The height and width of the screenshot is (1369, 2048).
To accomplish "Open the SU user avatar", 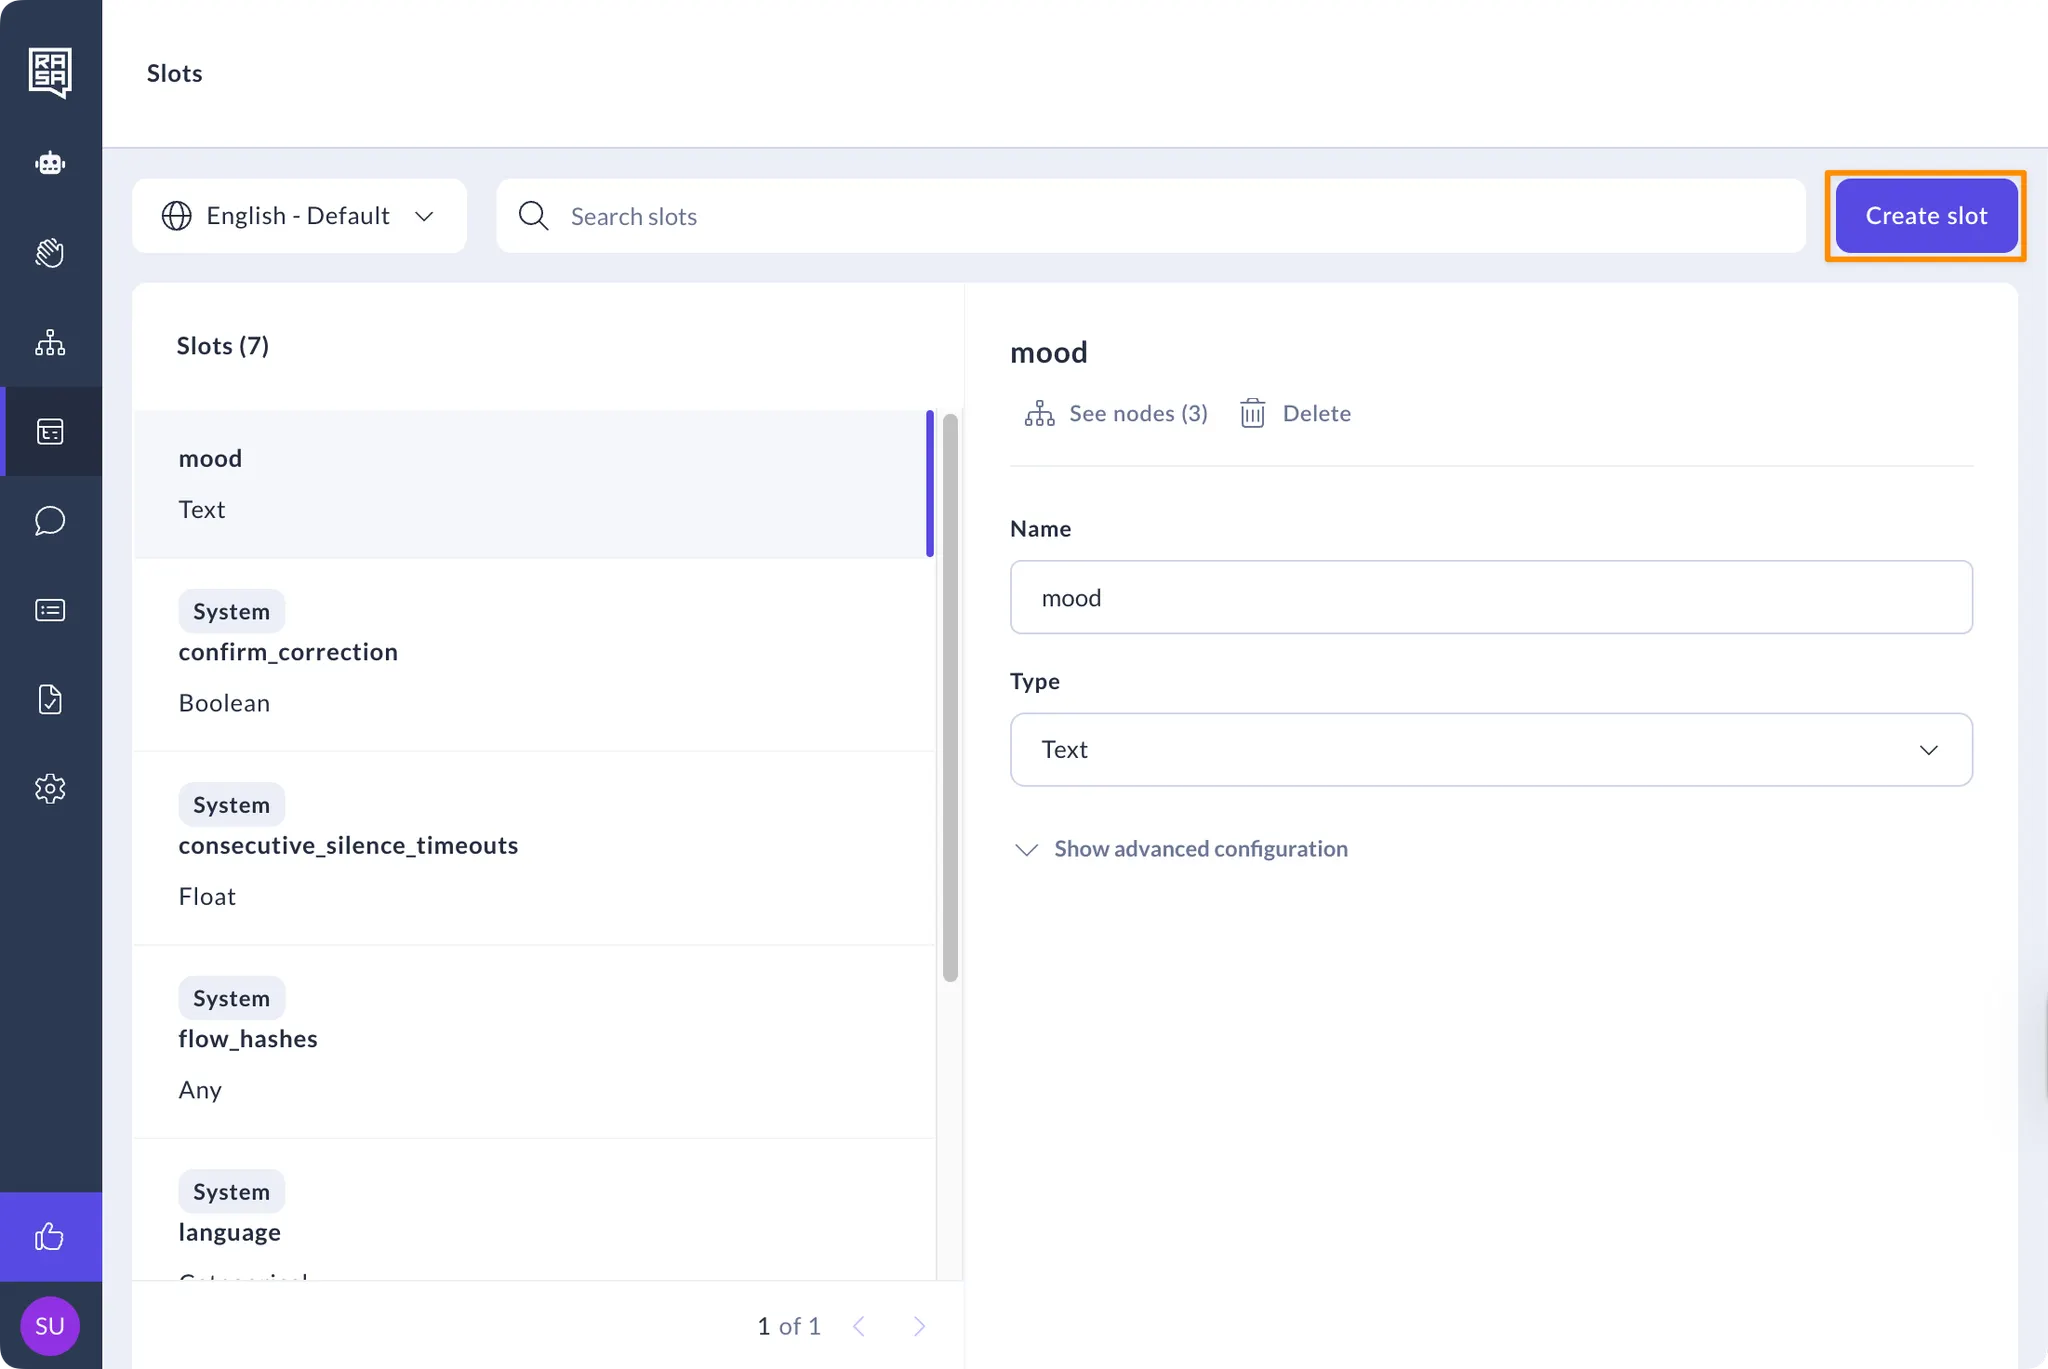I will pyautogui.click(x=50, y=1326).
